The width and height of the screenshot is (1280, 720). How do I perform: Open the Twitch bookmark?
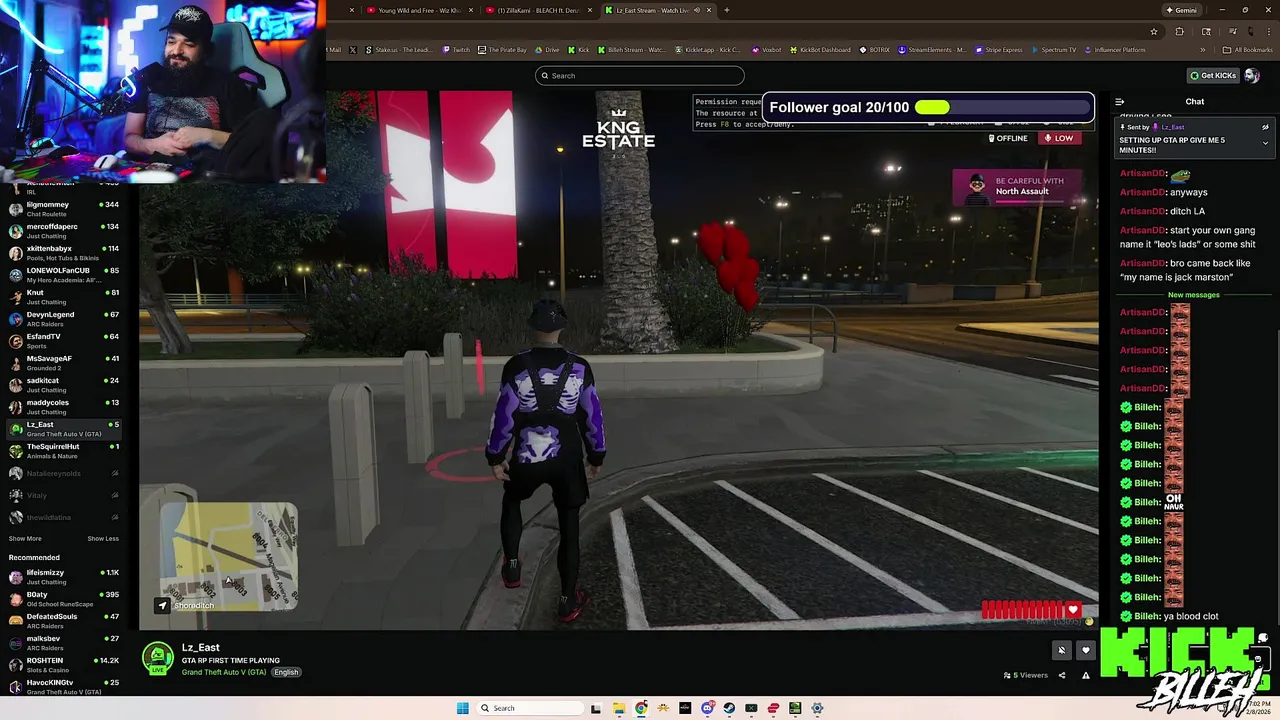pos(456,50)
